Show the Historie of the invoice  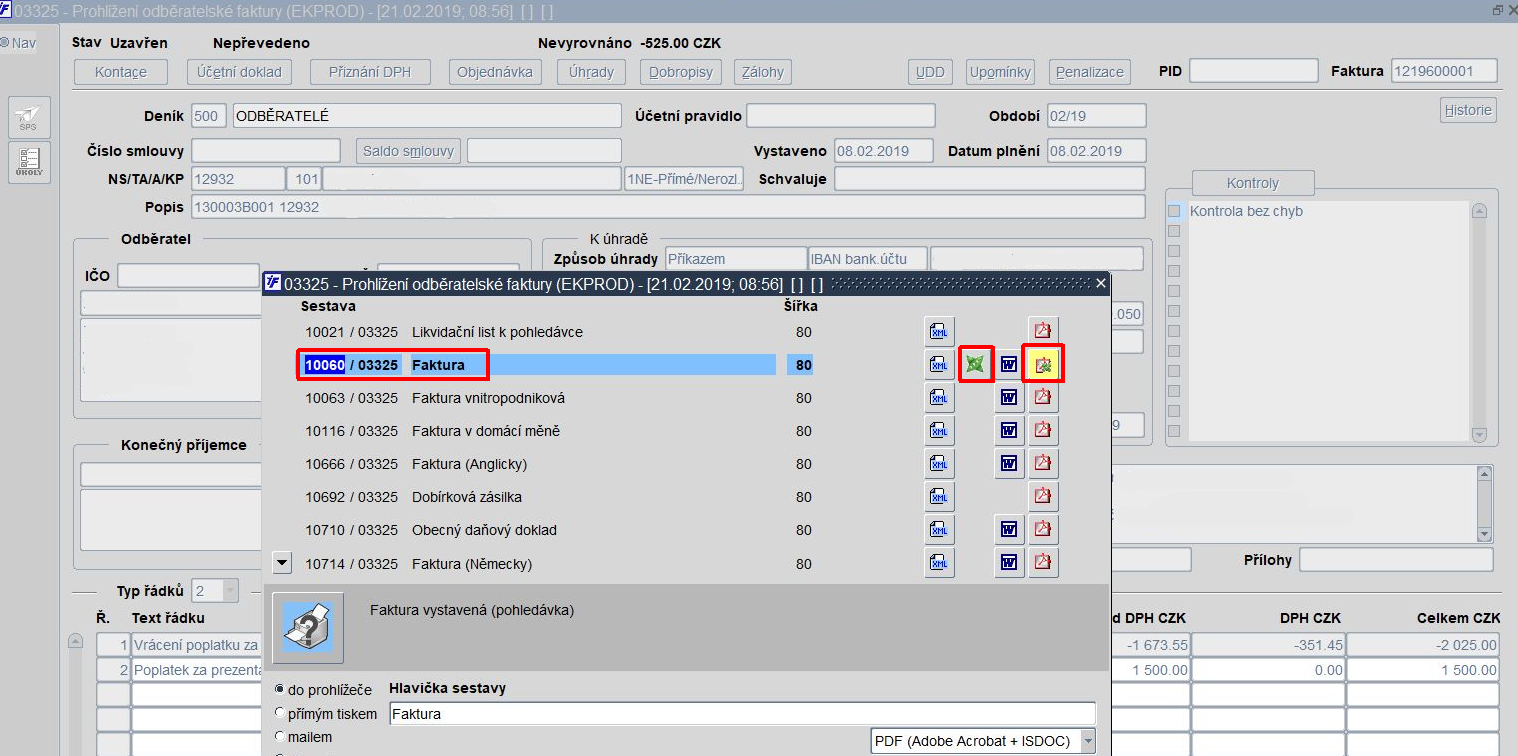1468,110
